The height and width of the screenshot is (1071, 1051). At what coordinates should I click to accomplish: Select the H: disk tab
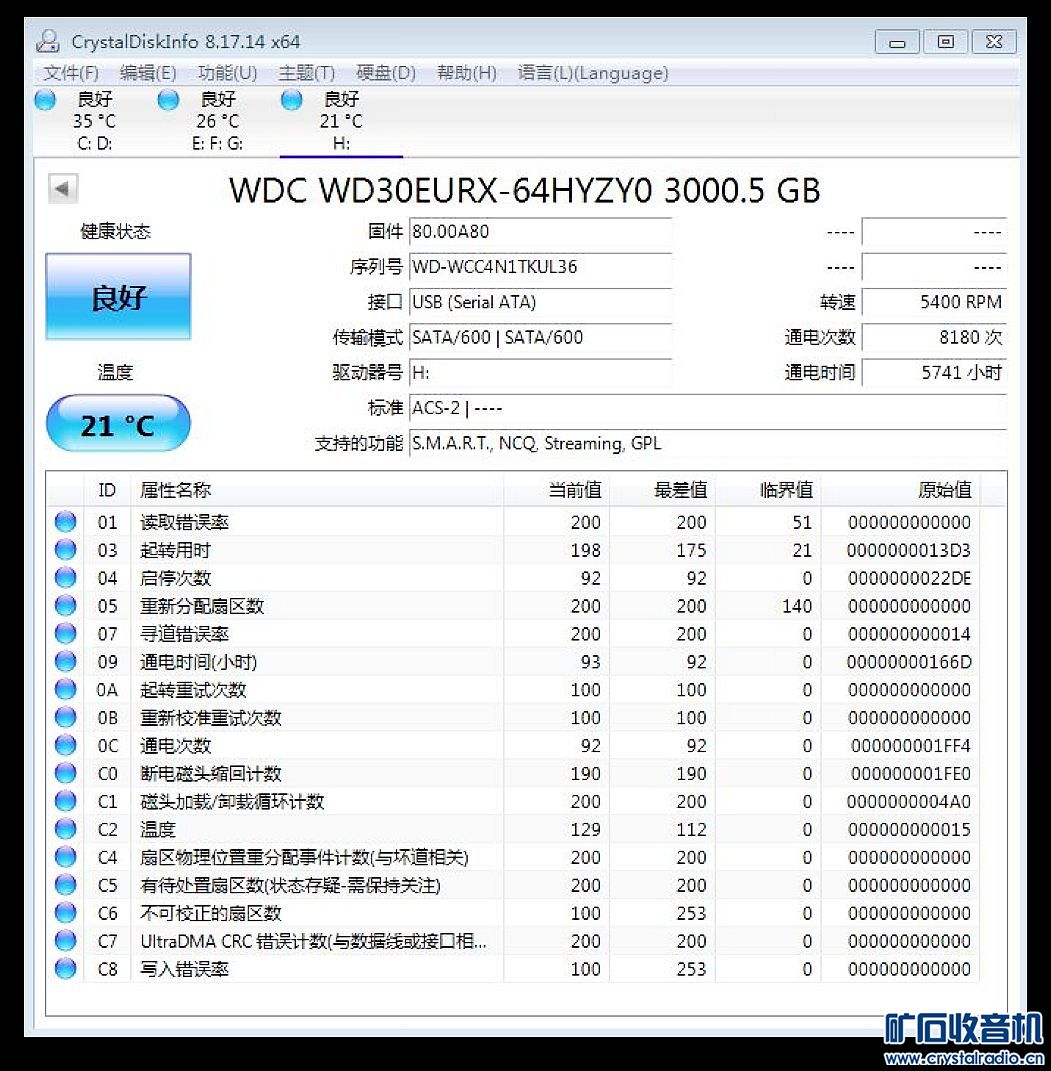tap(341, 121)
